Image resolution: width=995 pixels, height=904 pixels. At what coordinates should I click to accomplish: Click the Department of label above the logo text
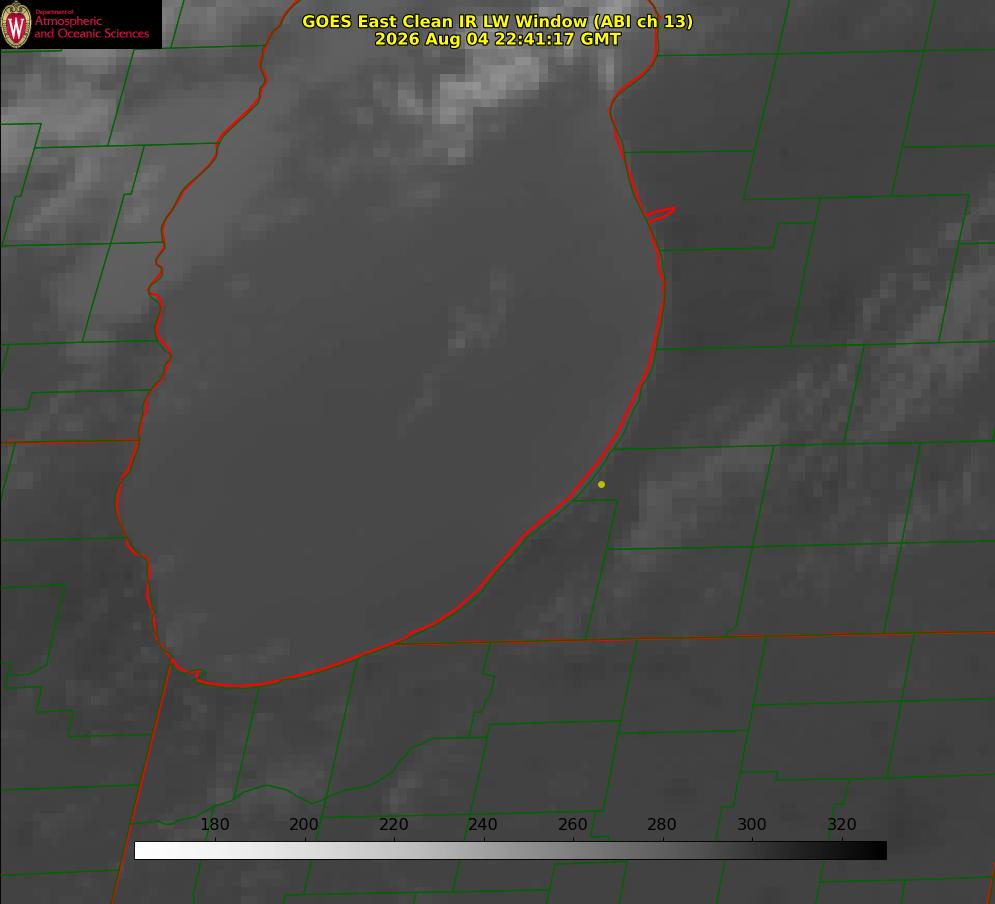pos(54,12)
